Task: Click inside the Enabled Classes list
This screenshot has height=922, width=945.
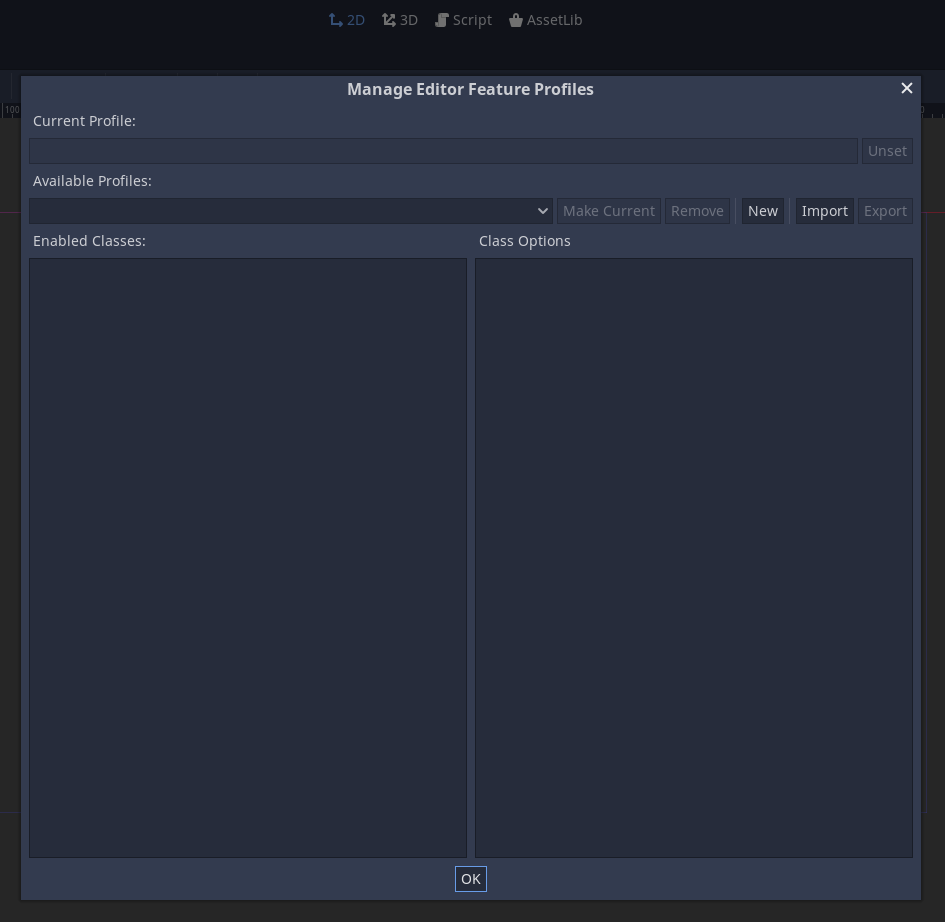Action: [248, 557]
